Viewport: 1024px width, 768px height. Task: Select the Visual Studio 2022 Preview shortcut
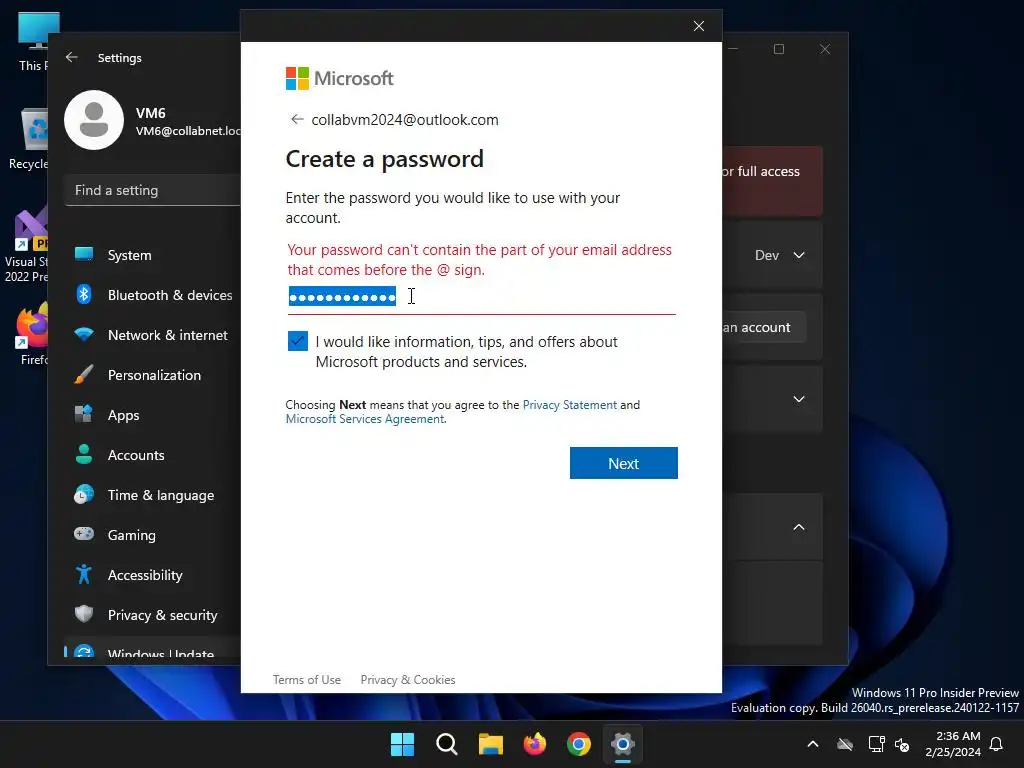pos(26,244)
